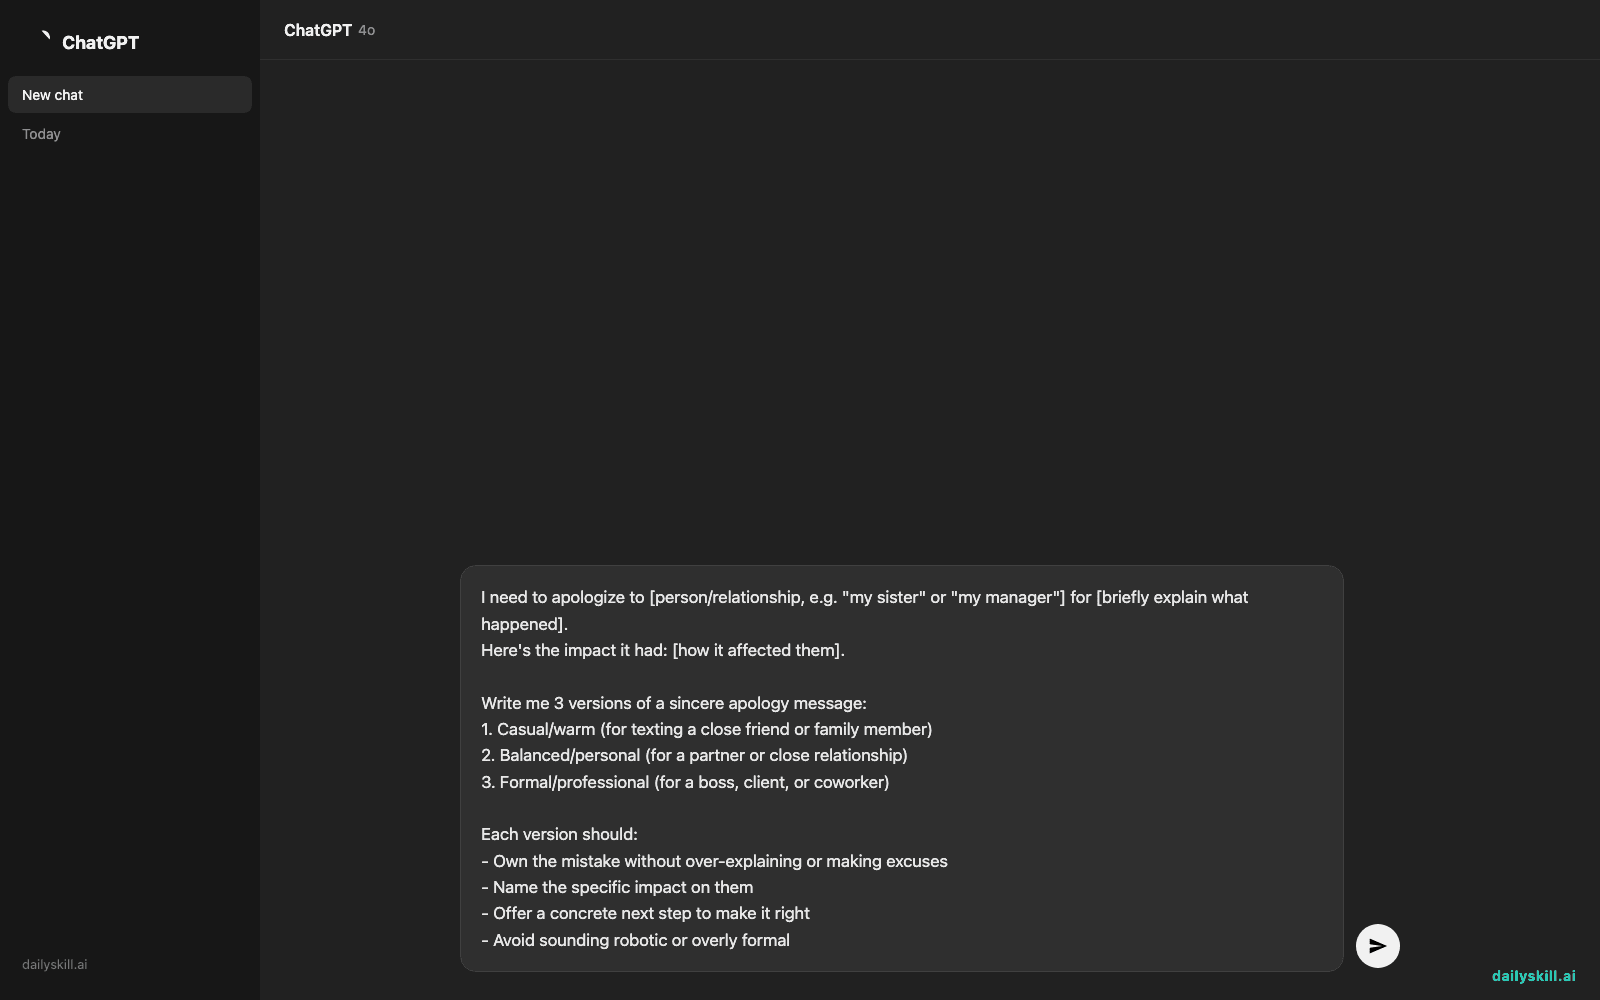
Task: Open the dailyskill.ai link in sidebar footer
Action: (x=55, y=965)
